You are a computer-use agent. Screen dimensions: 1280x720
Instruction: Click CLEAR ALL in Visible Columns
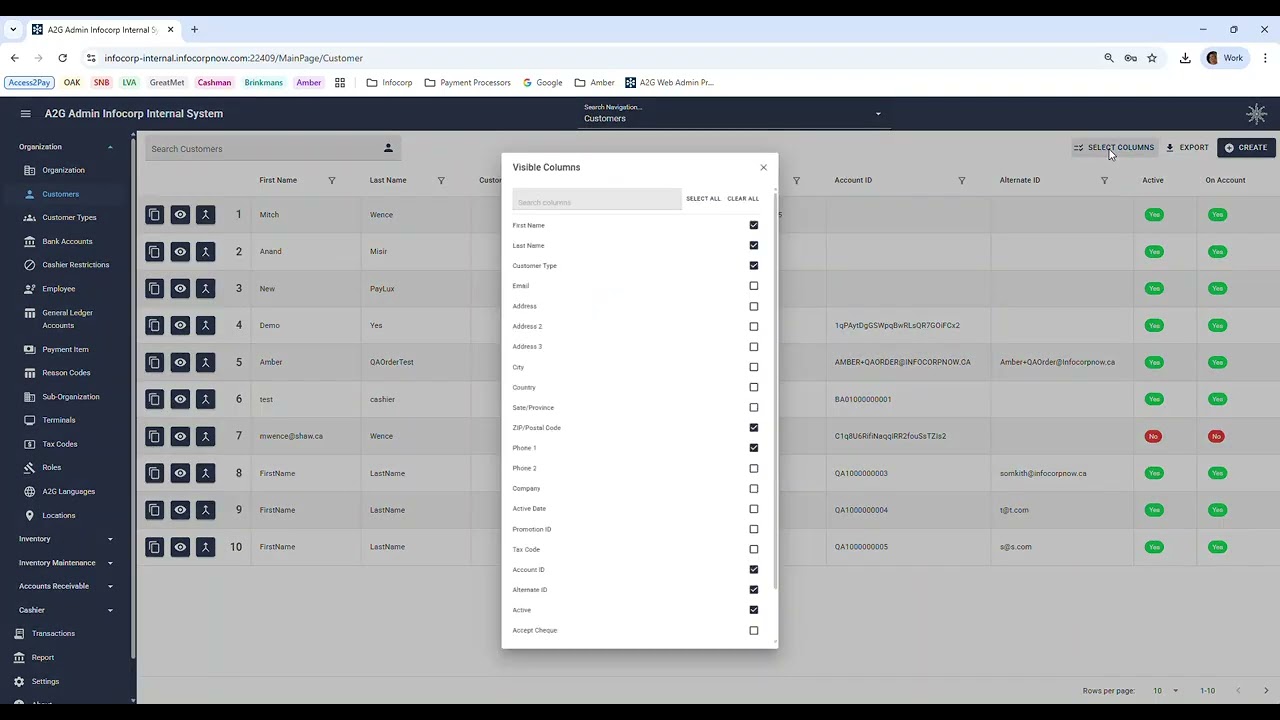(743, 199)
